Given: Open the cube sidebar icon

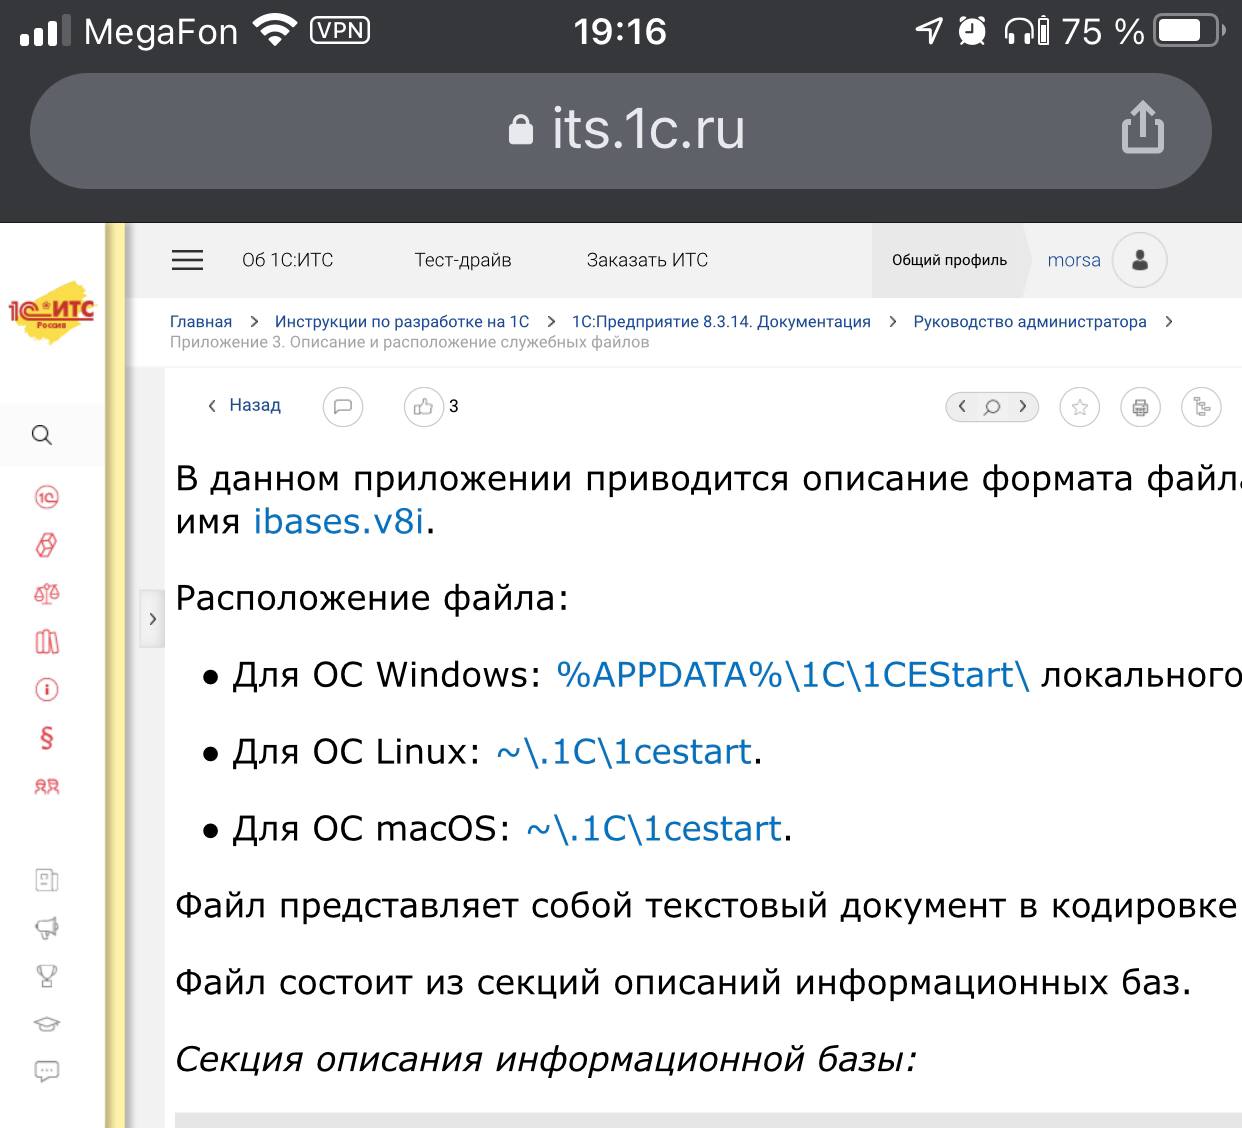Looking at the screenshot, I should [x=47, y=545].
